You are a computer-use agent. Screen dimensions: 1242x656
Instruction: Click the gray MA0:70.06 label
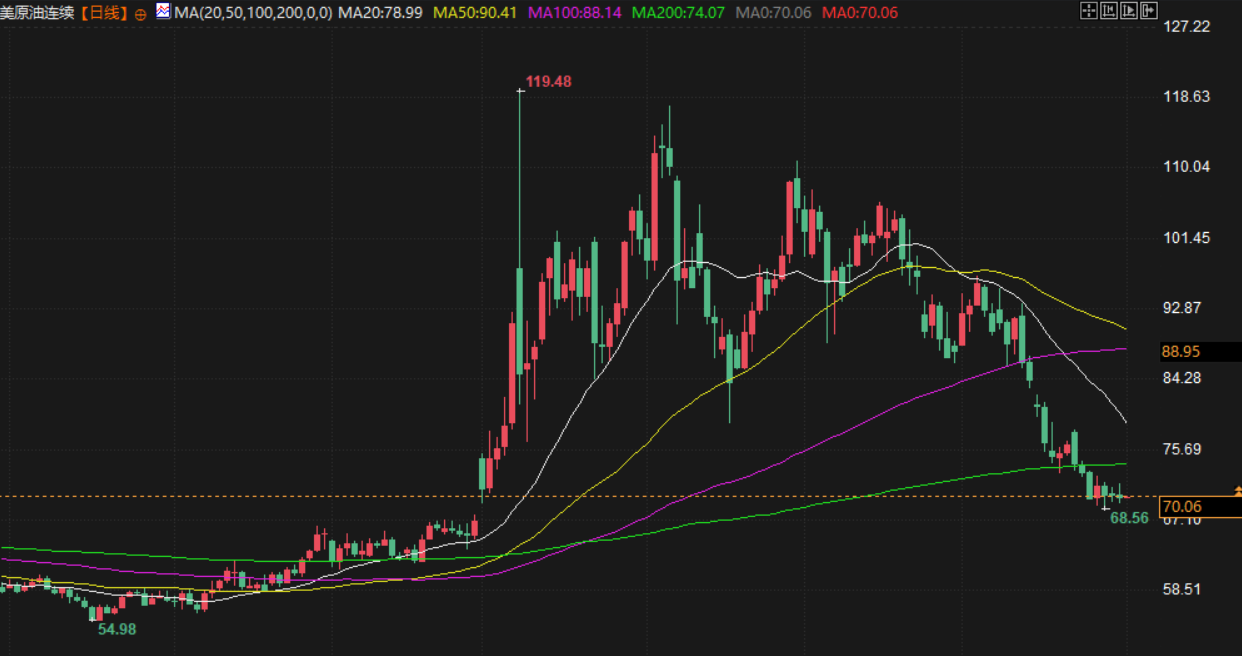tap(773, 13)
